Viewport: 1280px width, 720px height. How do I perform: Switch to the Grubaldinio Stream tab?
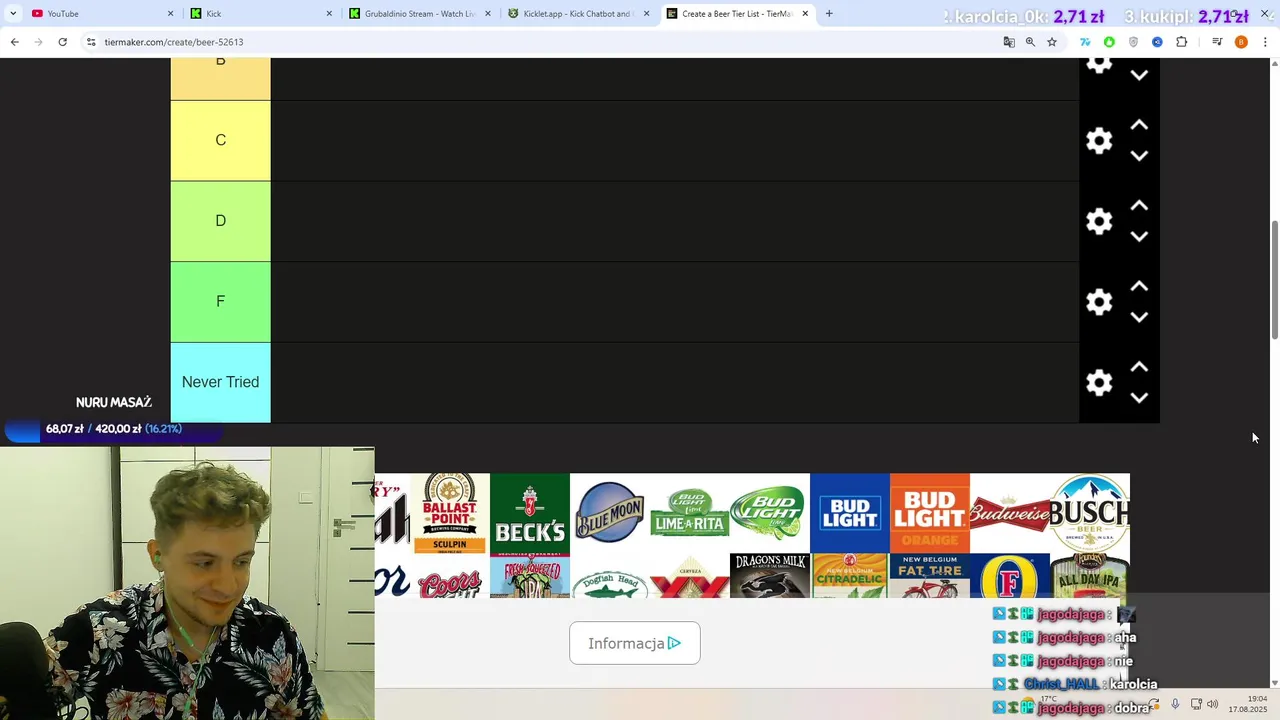pos(418,14)
